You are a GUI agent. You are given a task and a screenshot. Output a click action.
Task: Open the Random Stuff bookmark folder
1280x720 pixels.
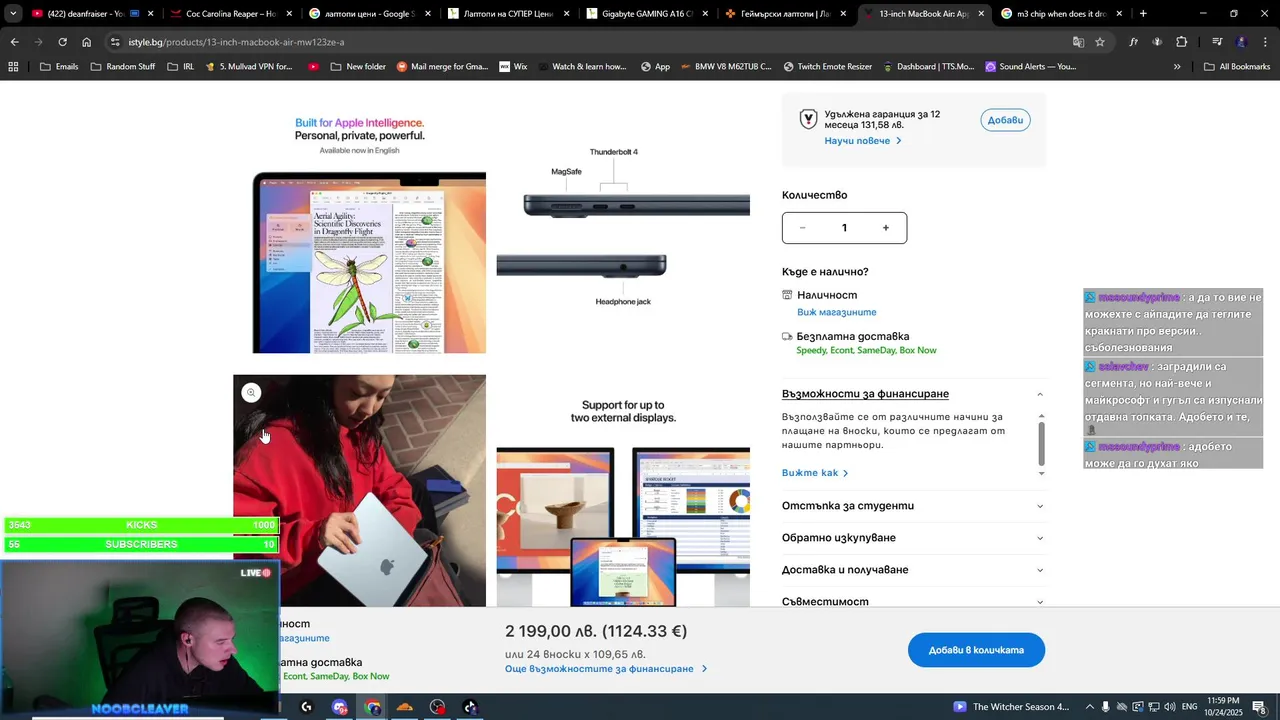click(122, 67)
